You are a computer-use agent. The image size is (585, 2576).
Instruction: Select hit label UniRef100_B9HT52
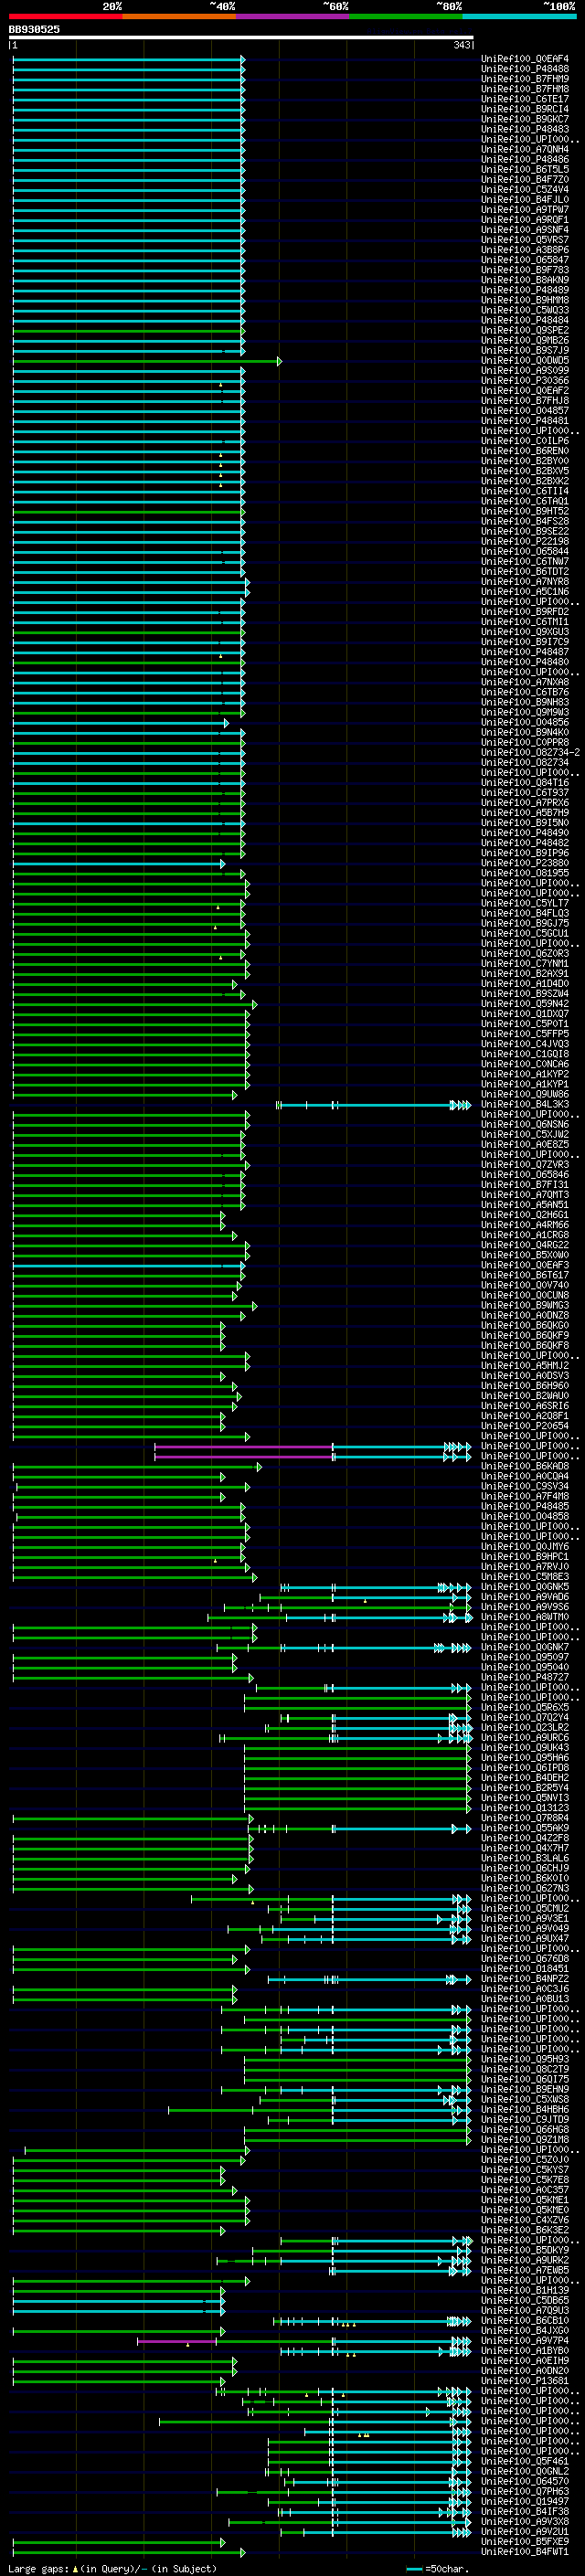click(525, 511)
